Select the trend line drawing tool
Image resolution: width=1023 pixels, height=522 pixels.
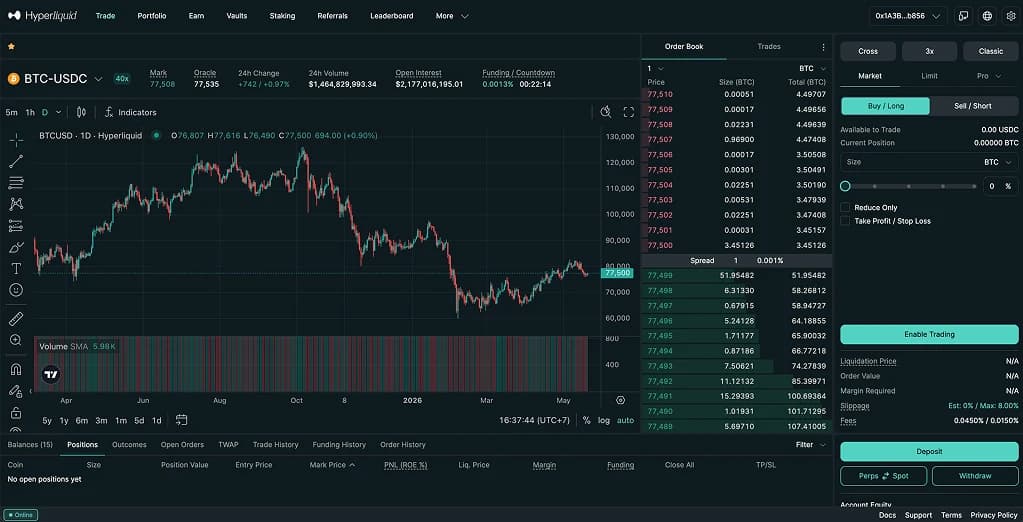(16, 161)
